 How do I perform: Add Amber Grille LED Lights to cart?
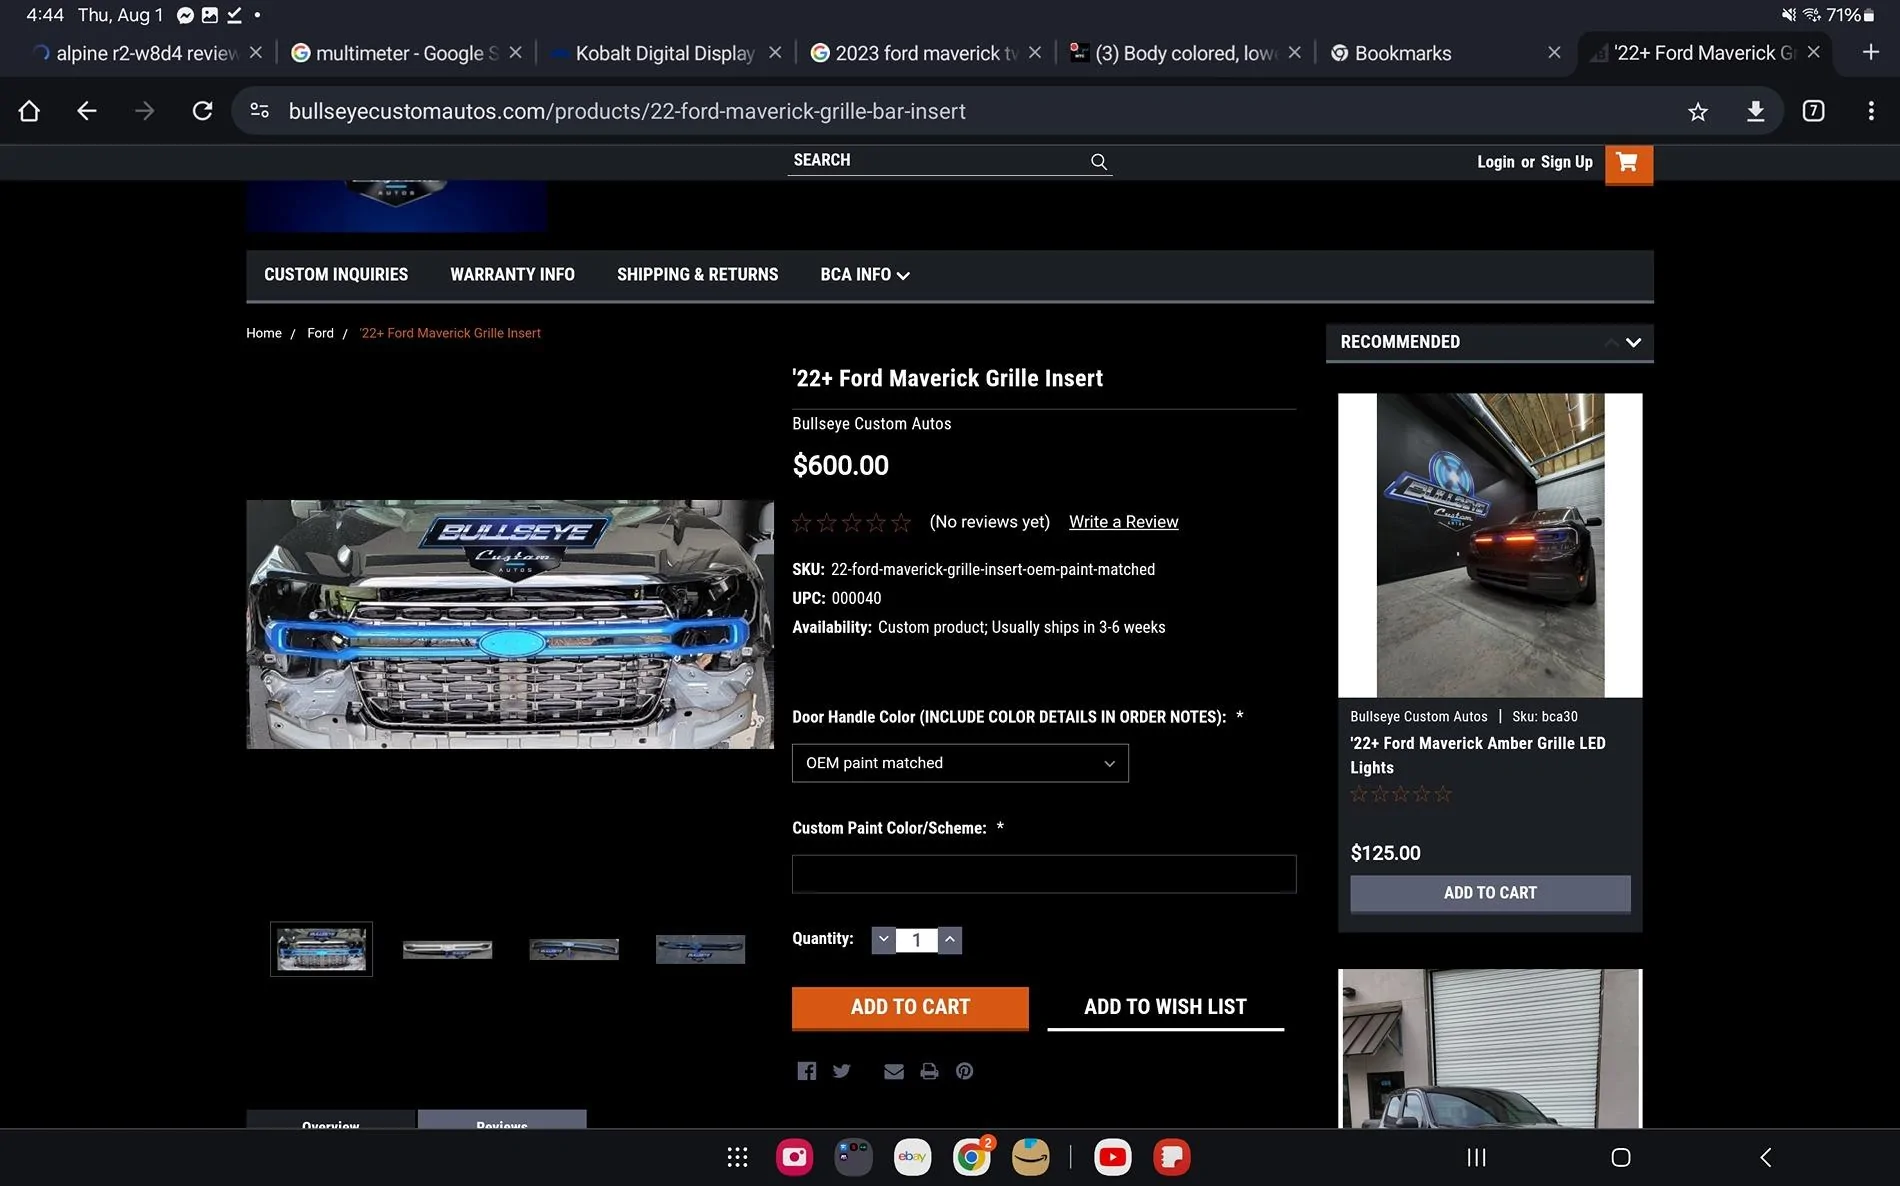(x=1490, y=893)
